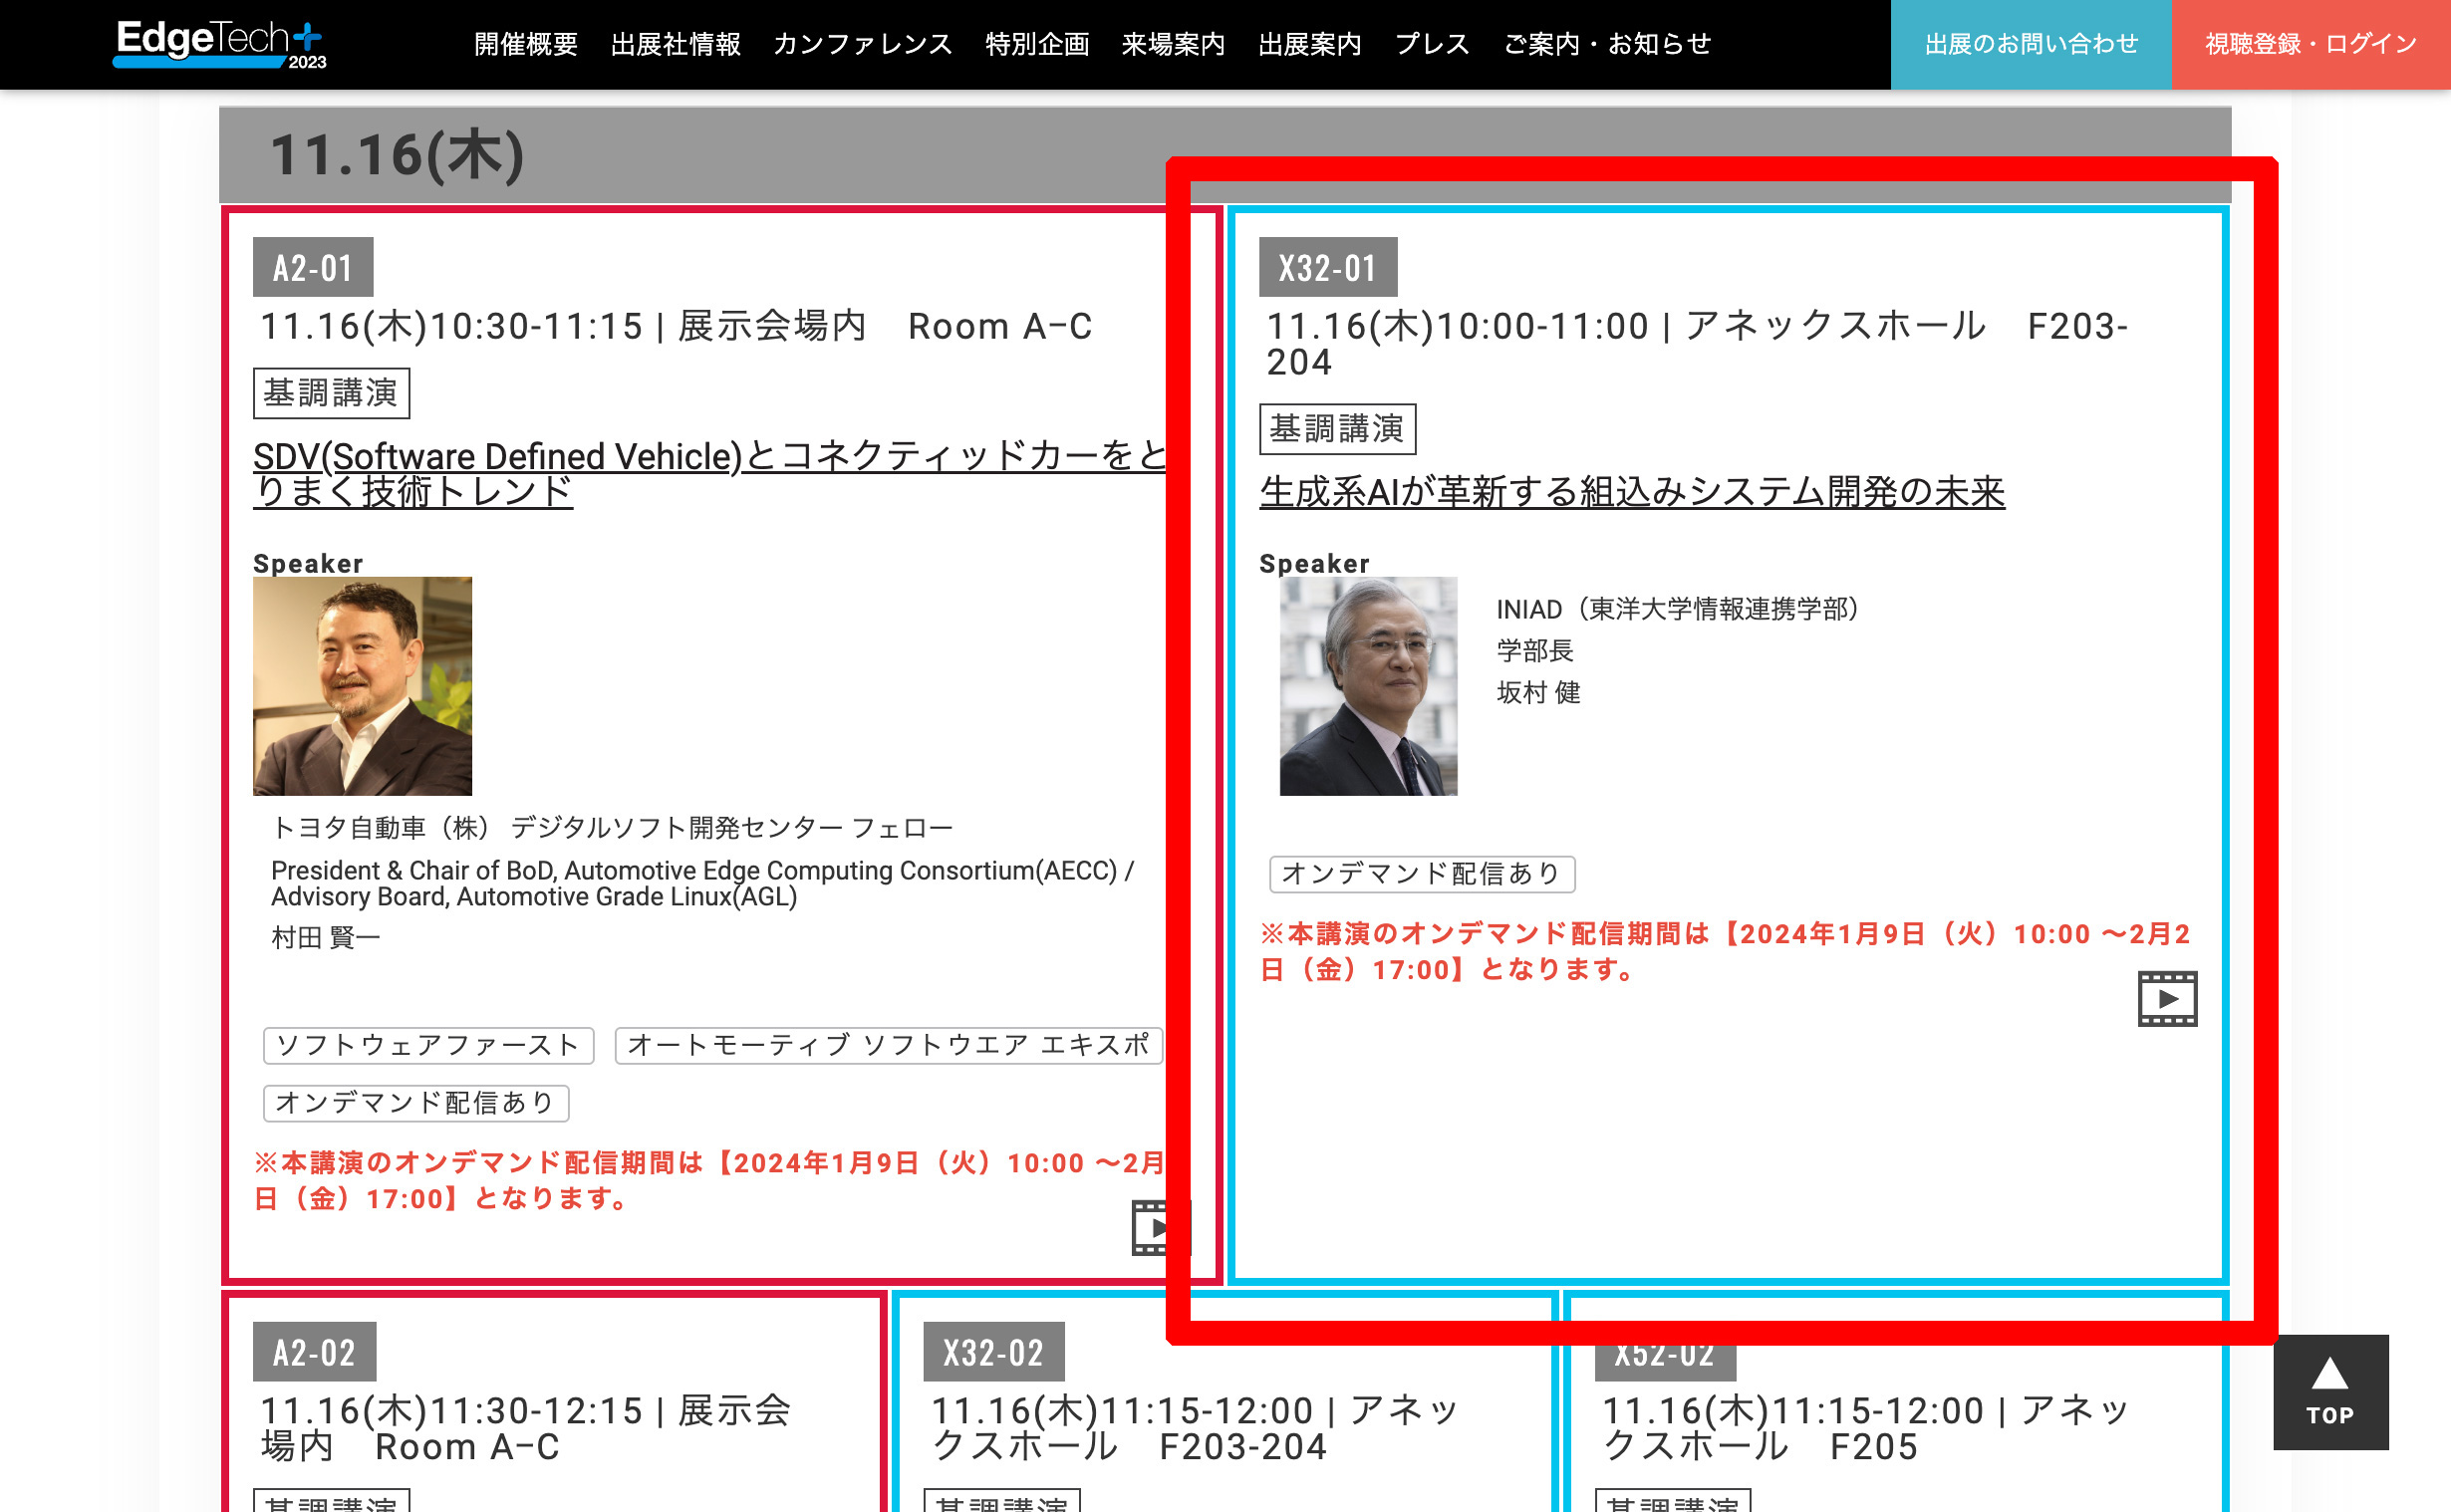2451x1512 pixels.
Task: Click the speaker 坂村 健 photo
Action: (1367, 686)
